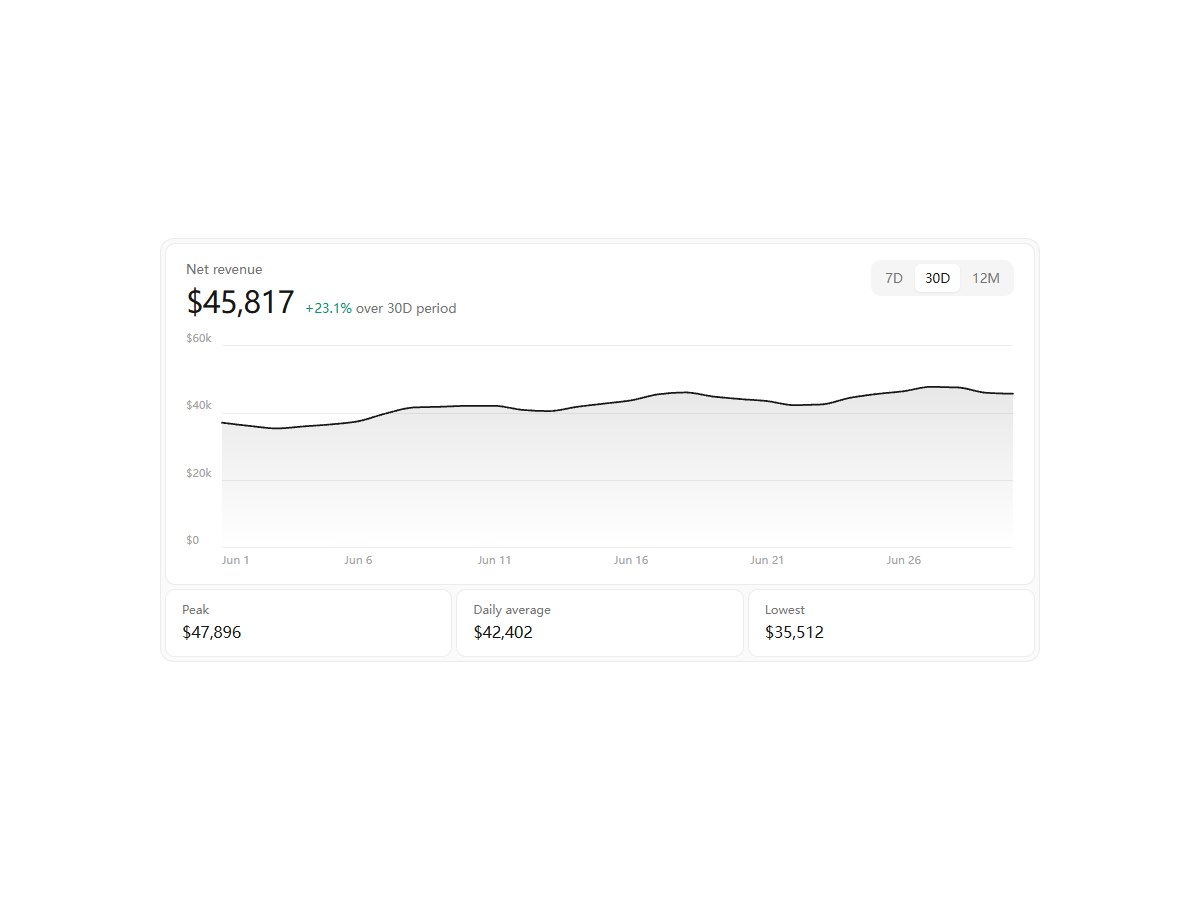The width and height of the screenshot is (1200, 900).
Task: Click the +23.1% change indicator
Action: click(x=328, y=309)
